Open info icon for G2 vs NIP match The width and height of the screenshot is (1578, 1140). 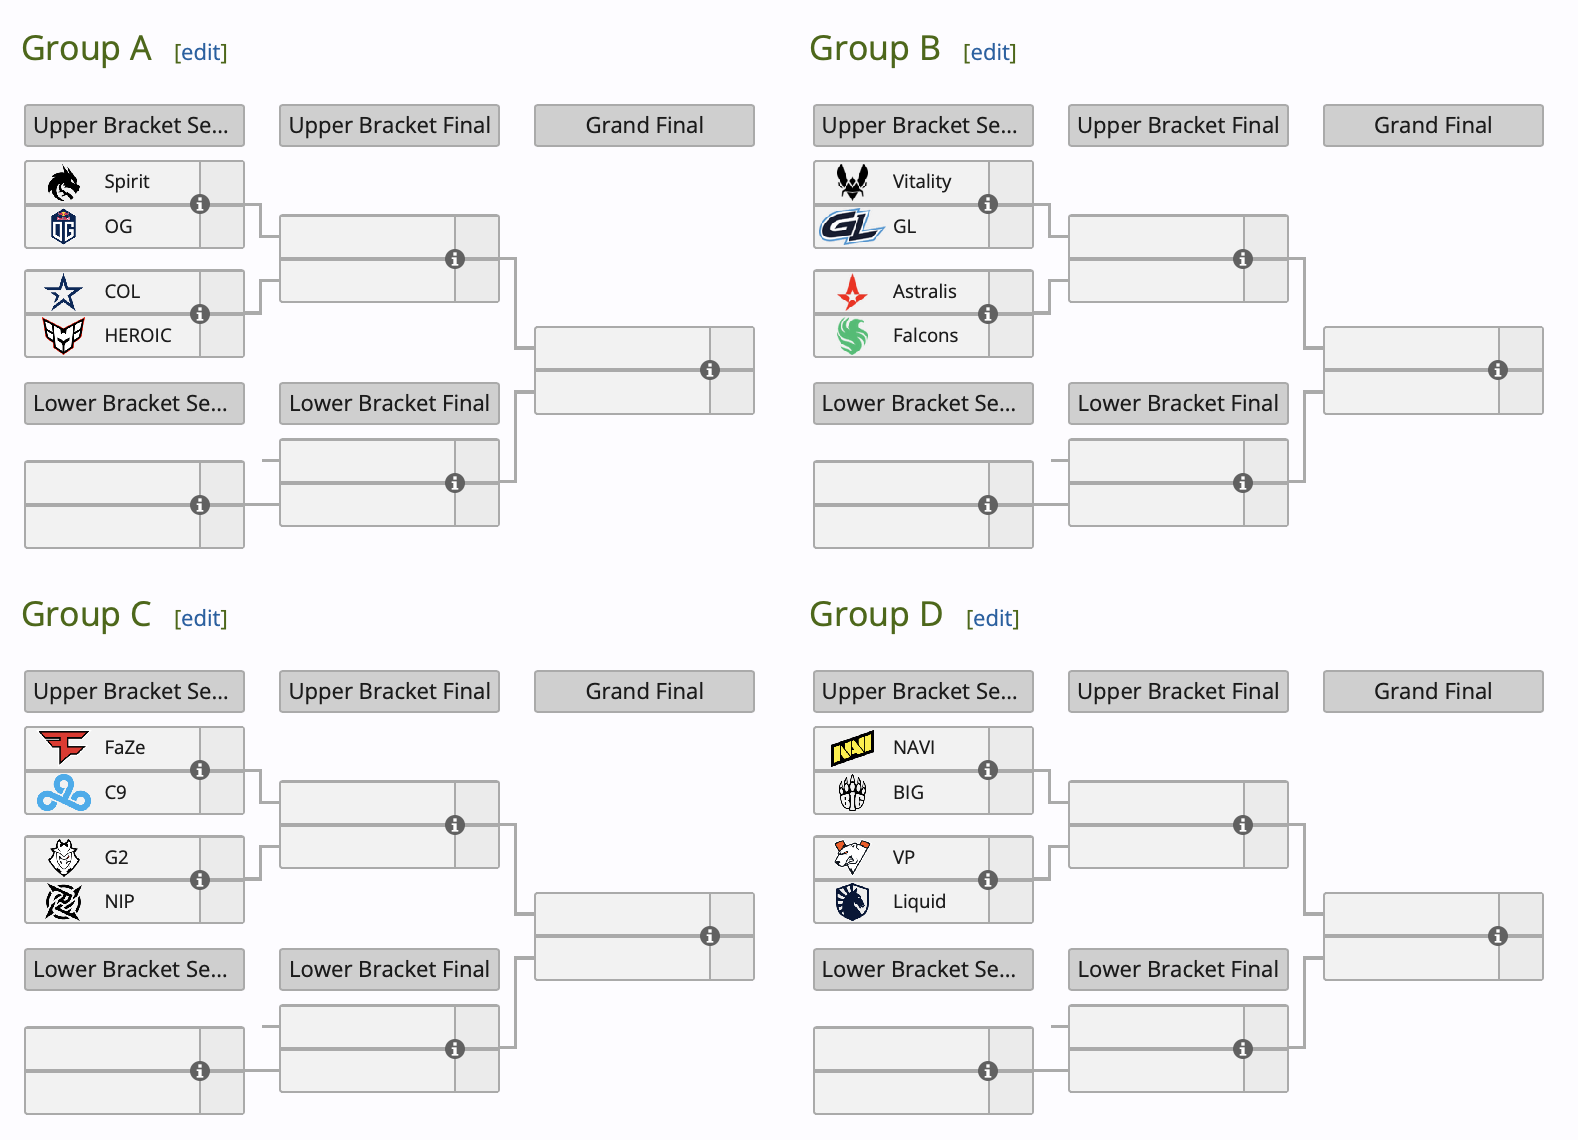coord(200,880)
